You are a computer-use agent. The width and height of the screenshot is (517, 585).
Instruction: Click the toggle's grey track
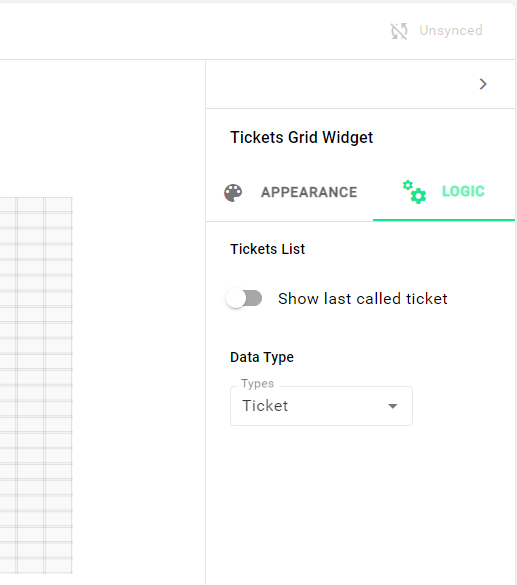coord(254,298)
